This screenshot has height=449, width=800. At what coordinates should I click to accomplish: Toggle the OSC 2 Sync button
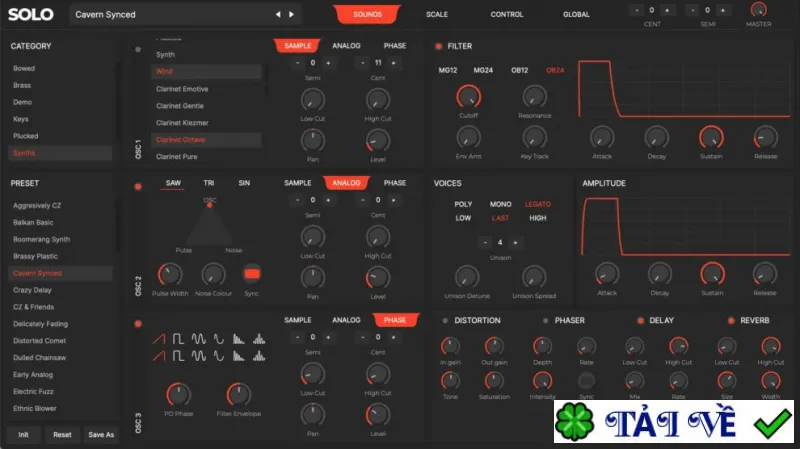(252, 275)
